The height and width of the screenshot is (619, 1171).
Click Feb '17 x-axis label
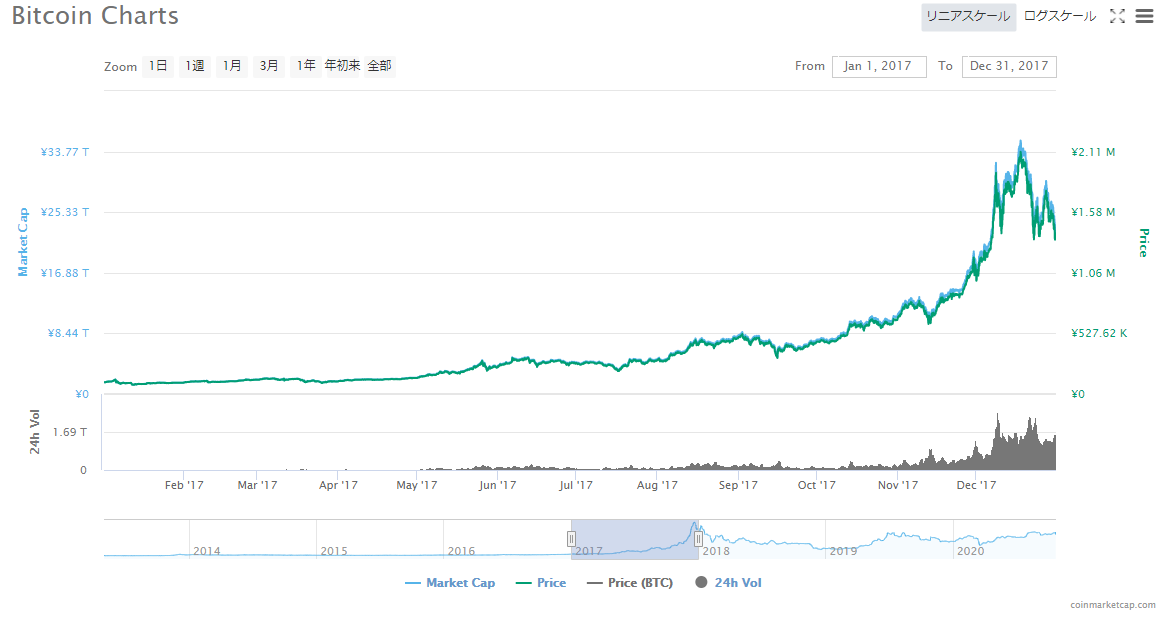(x=184, y=485)
